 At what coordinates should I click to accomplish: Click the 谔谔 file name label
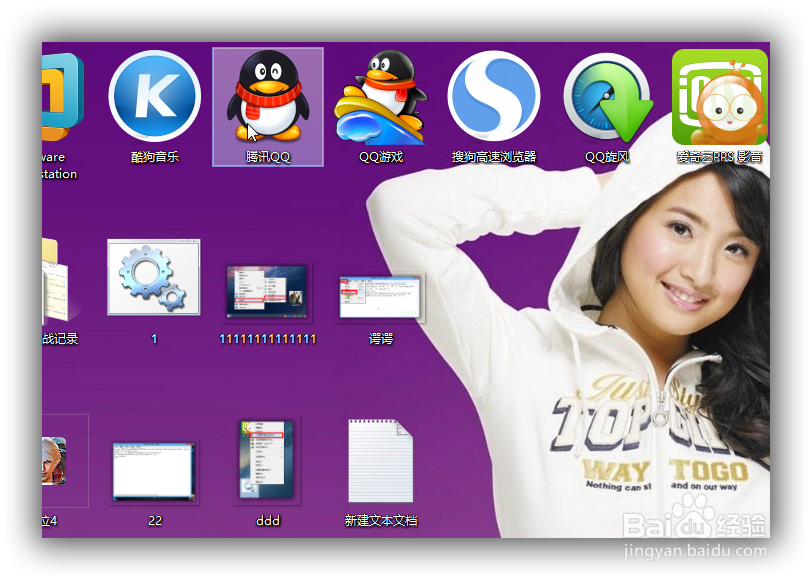tap(381, 339)
